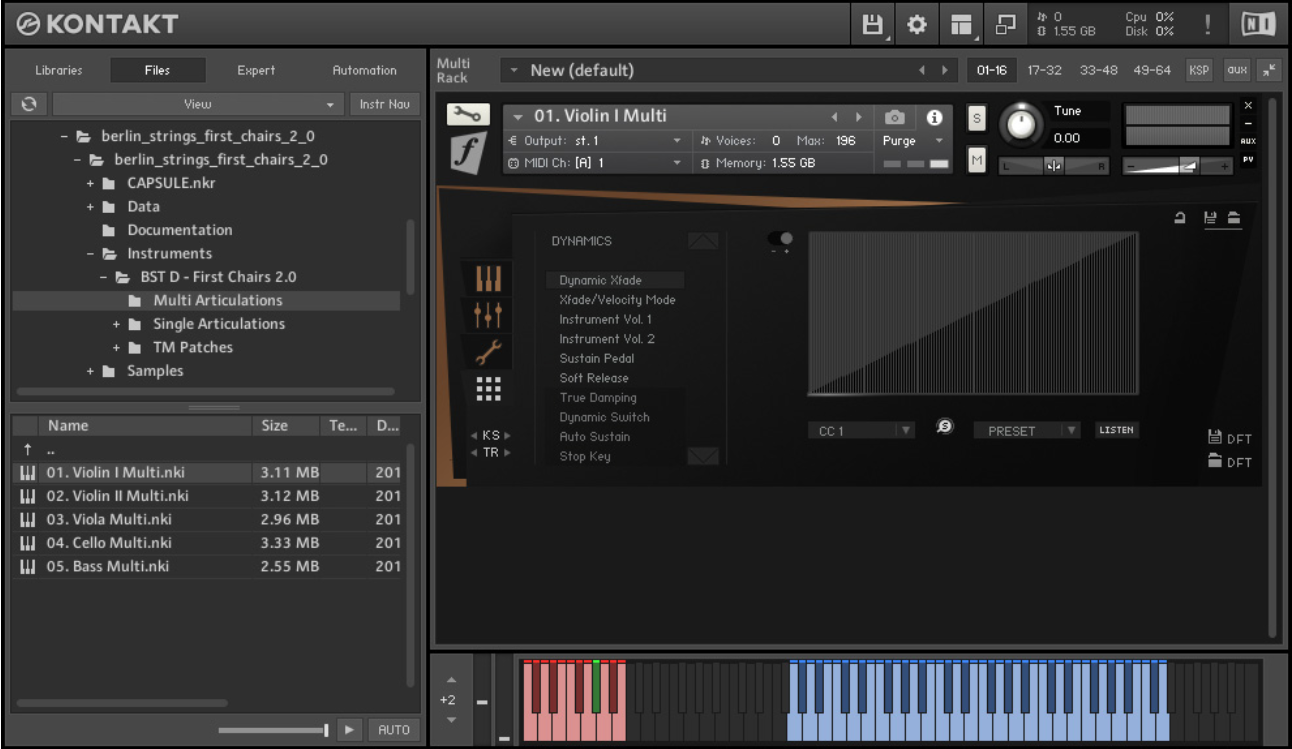1292x749 pixels.
Task: Click the lock icon above curve editor
Action: click(1180, 217)
